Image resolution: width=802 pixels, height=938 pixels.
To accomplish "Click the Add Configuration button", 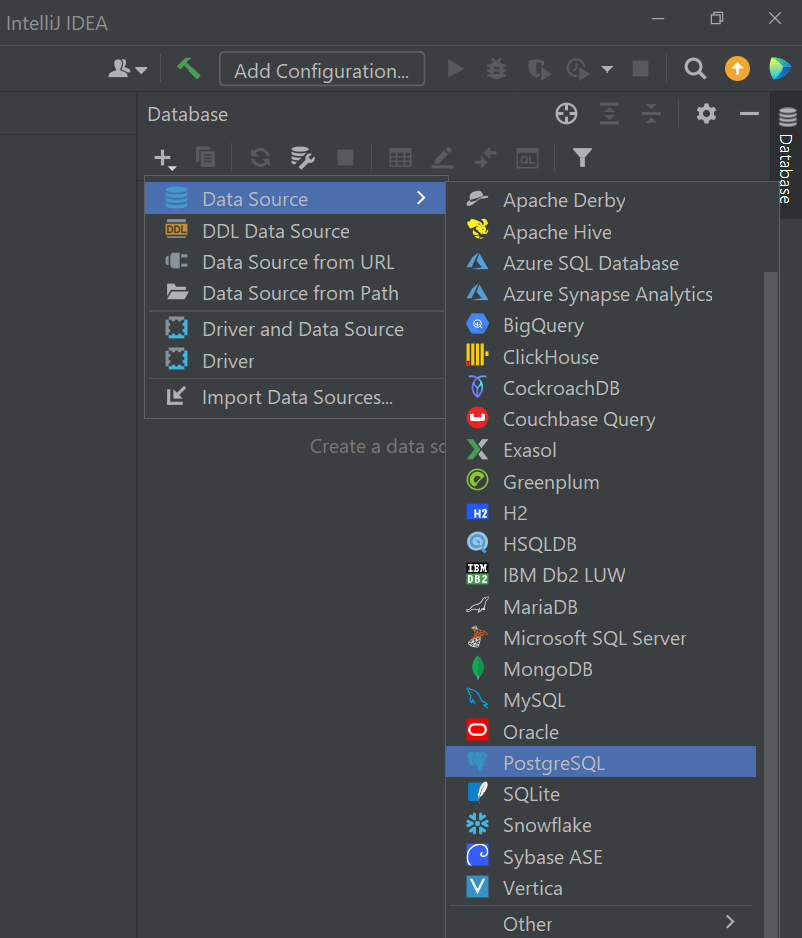I will pyautogui.click(x=322, y=69).
